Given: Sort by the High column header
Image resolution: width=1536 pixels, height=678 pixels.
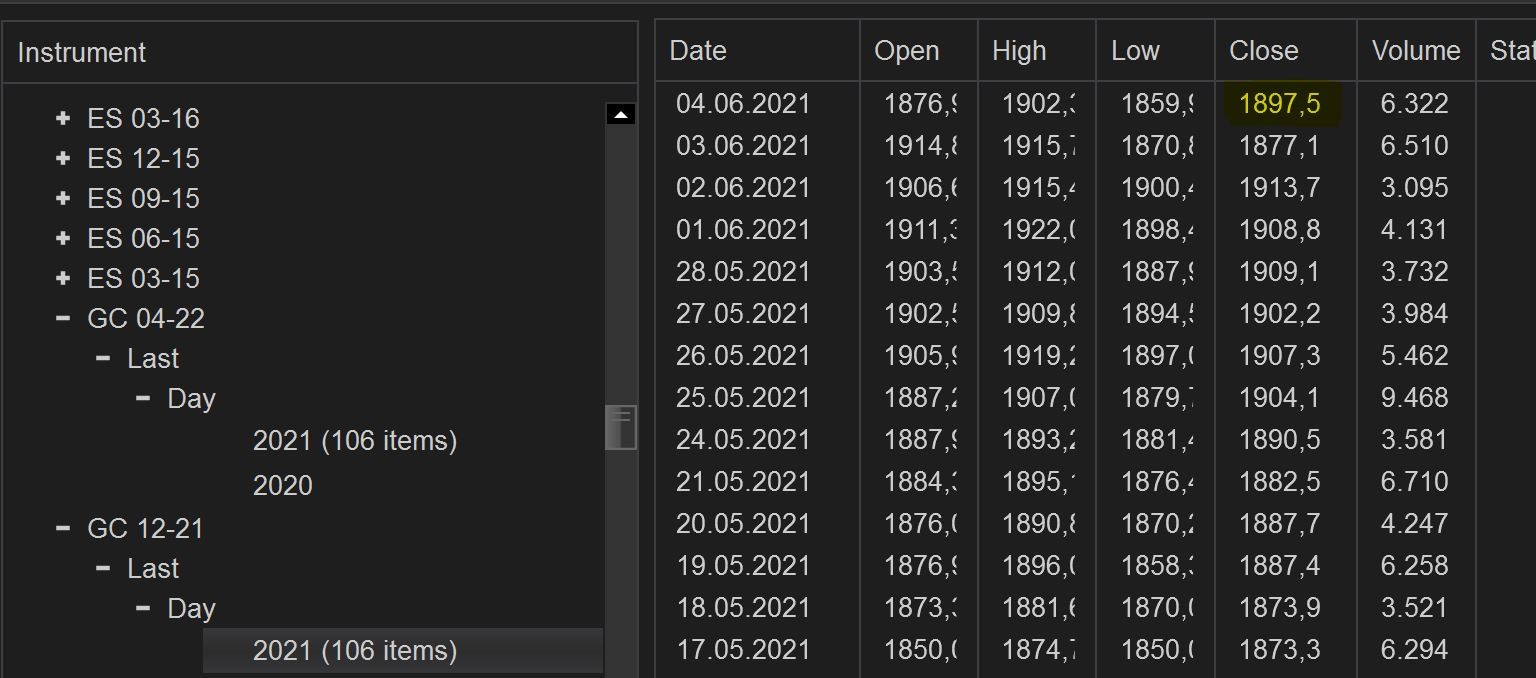Looking at the screenshot, I should coord(1037,51).
